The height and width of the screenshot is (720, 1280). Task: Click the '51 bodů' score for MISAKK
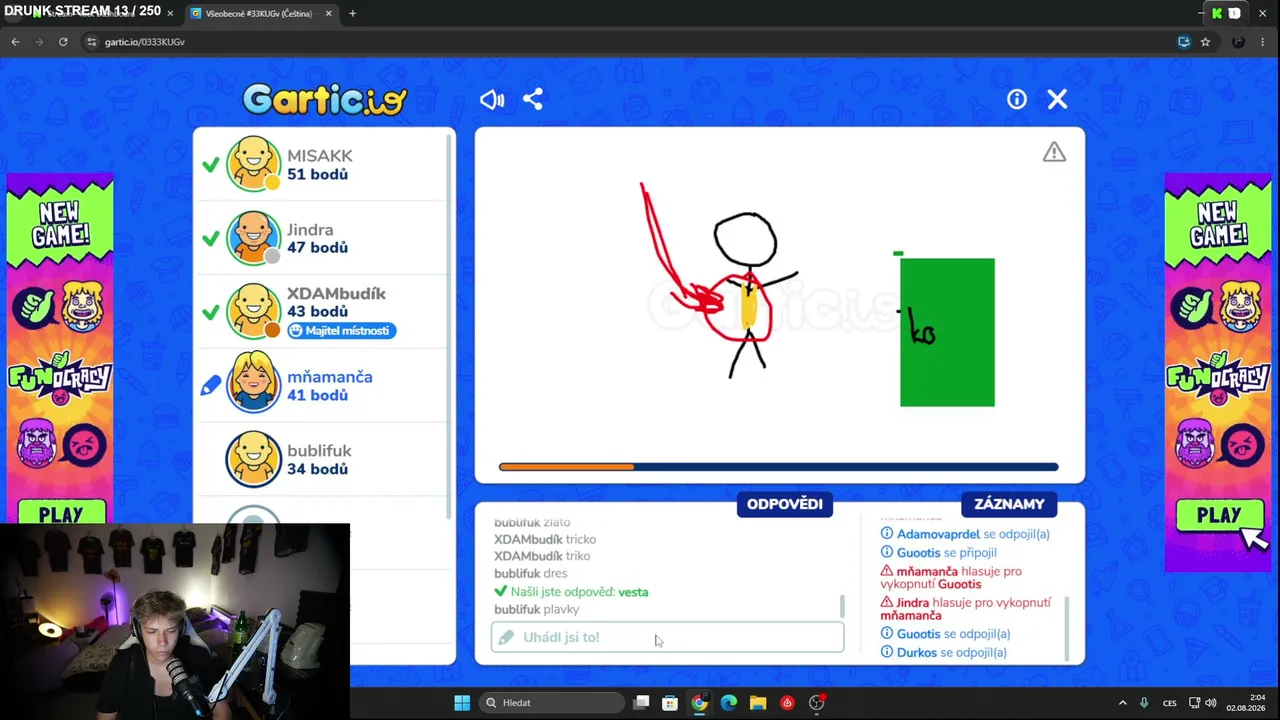[x=317, y=174]
